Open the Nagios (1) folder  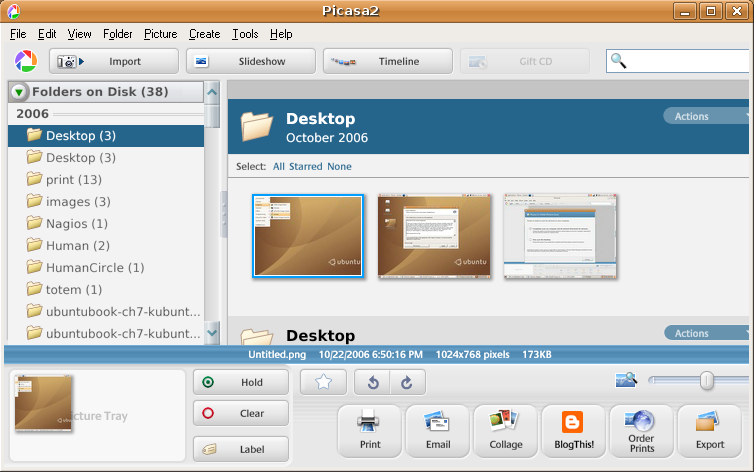tap(106, 224)
